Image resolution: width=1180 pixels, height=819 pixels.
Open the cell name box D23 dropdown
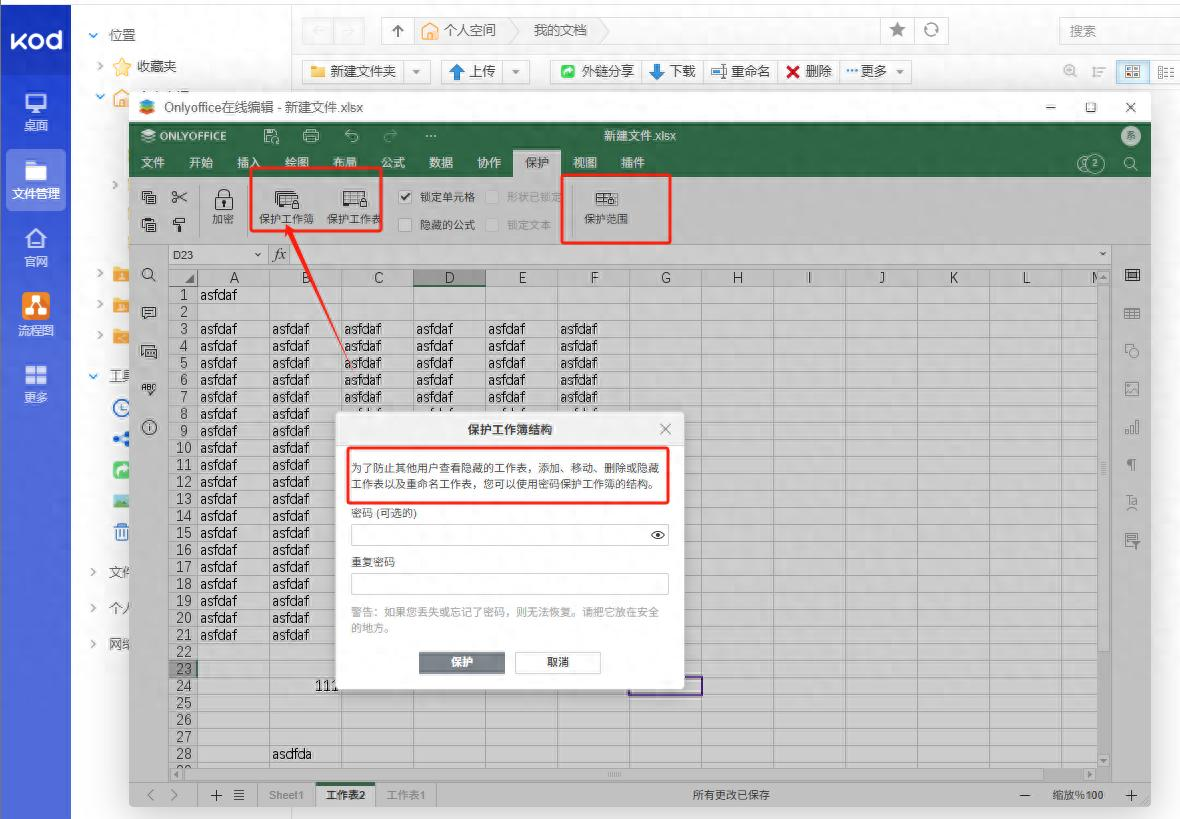(x=257, y=254)
